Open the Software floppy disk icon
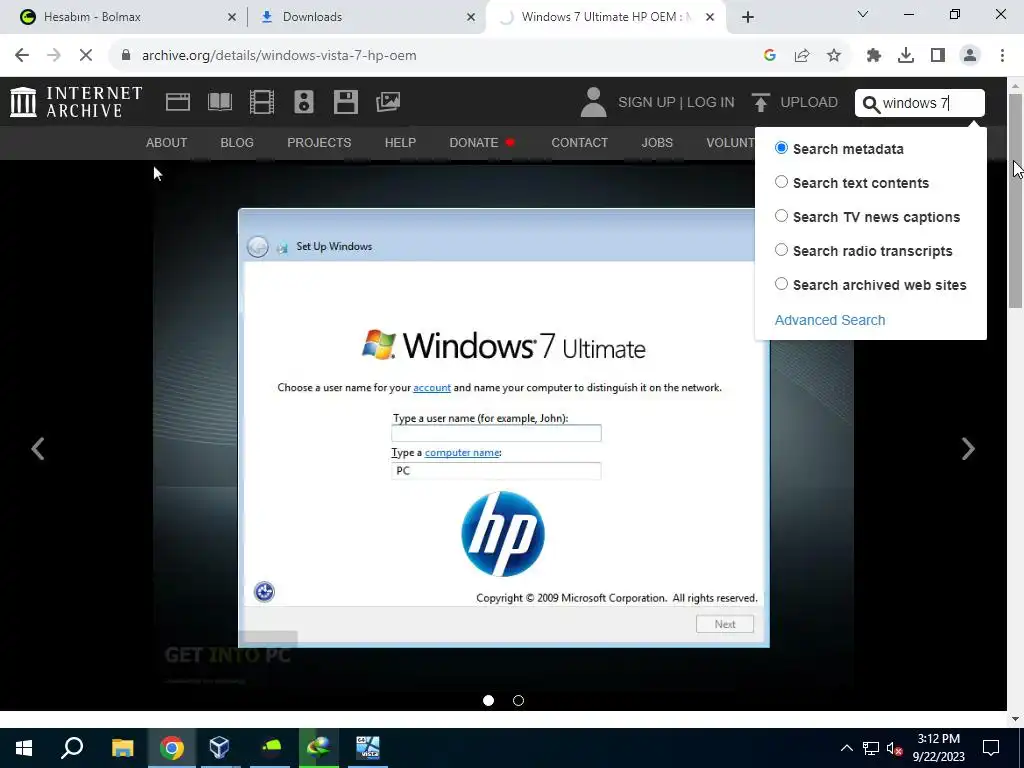 point(345,102)
